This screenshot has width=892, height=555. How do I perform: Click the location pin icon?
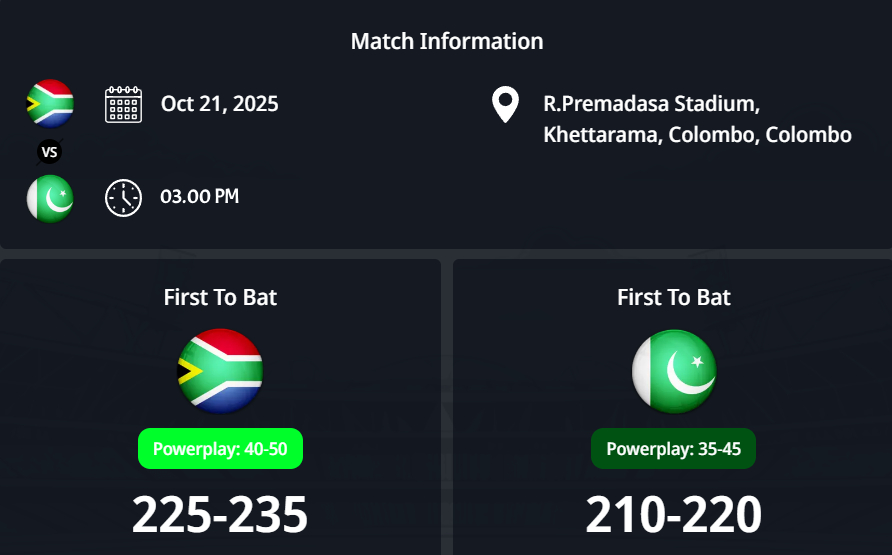coord(506,105)
